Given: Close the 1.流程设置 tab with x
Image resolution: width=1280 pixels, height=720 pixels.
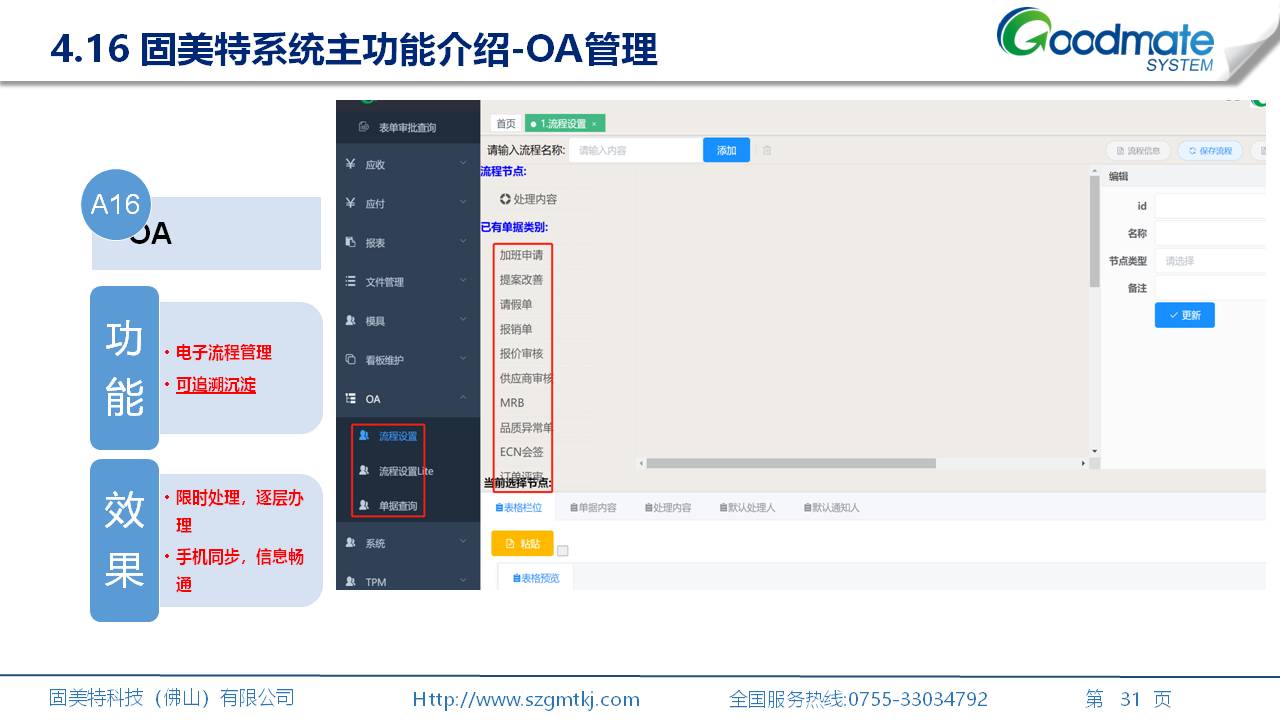Looking at the screenshot, I should (x=594, y=124).
